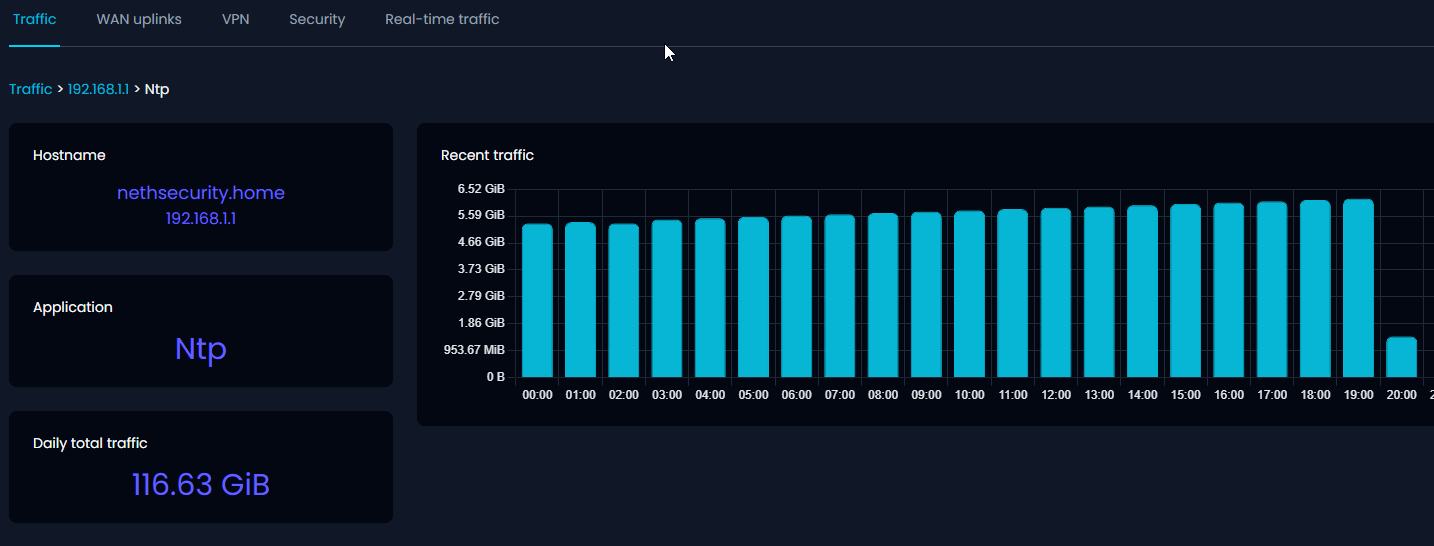The width and height of the screenshot is (1434, 546).
Task: Click the Traffic breadcrumb link
Action: click(30, 89)
